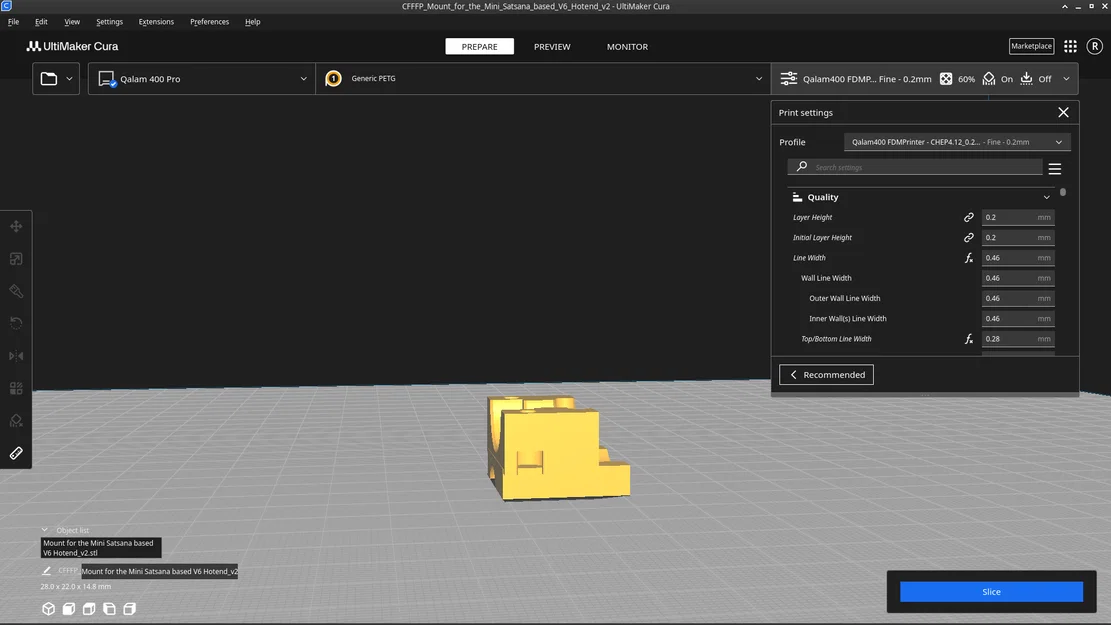Screen dimensions: 1111x625
Task: Open file using folder icon
Action: point(48,79)
